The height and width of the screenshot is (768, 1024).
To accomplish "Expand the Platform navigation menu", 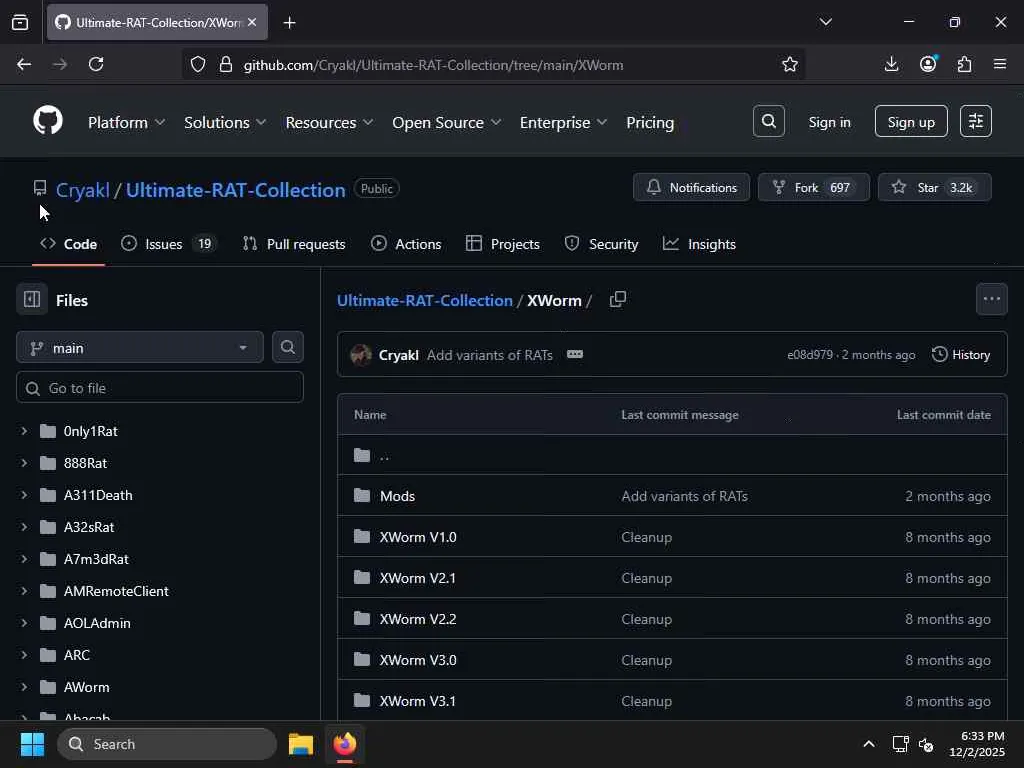I will [x=126, y=122].
